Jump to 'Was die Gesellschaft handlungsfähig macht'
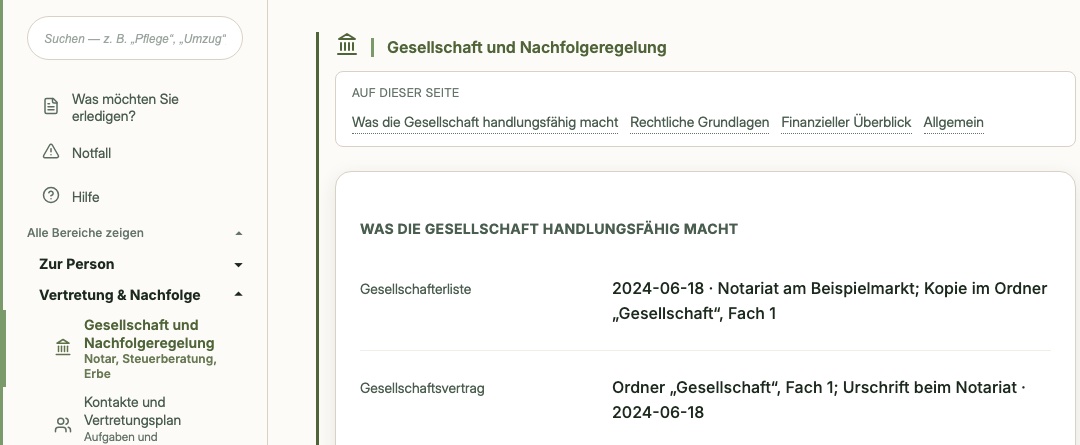The width and height of the screenshot is (1080, 445). [485, 123]
